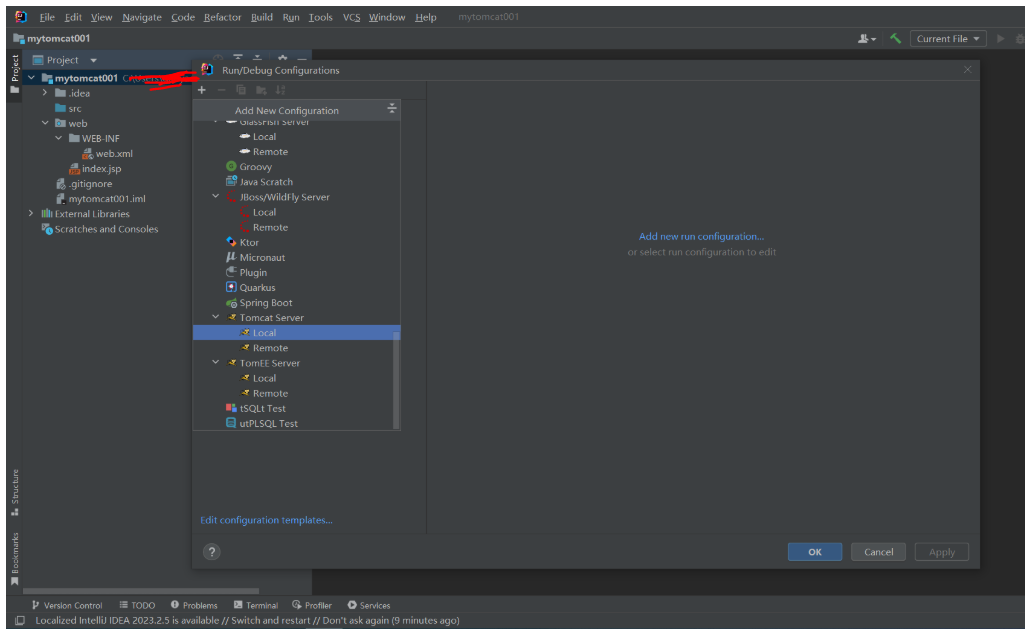Image resolution: width=1025 pixels, height=629 pixels.
Task: Click the plus Add New Configuration icon
Action: 202,90
